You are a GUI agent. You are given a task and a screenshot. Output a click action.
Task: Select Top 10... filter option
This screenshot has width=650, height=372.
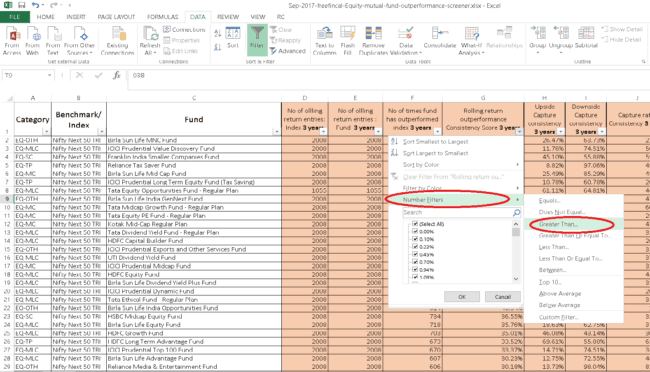(x=574, y=282)
